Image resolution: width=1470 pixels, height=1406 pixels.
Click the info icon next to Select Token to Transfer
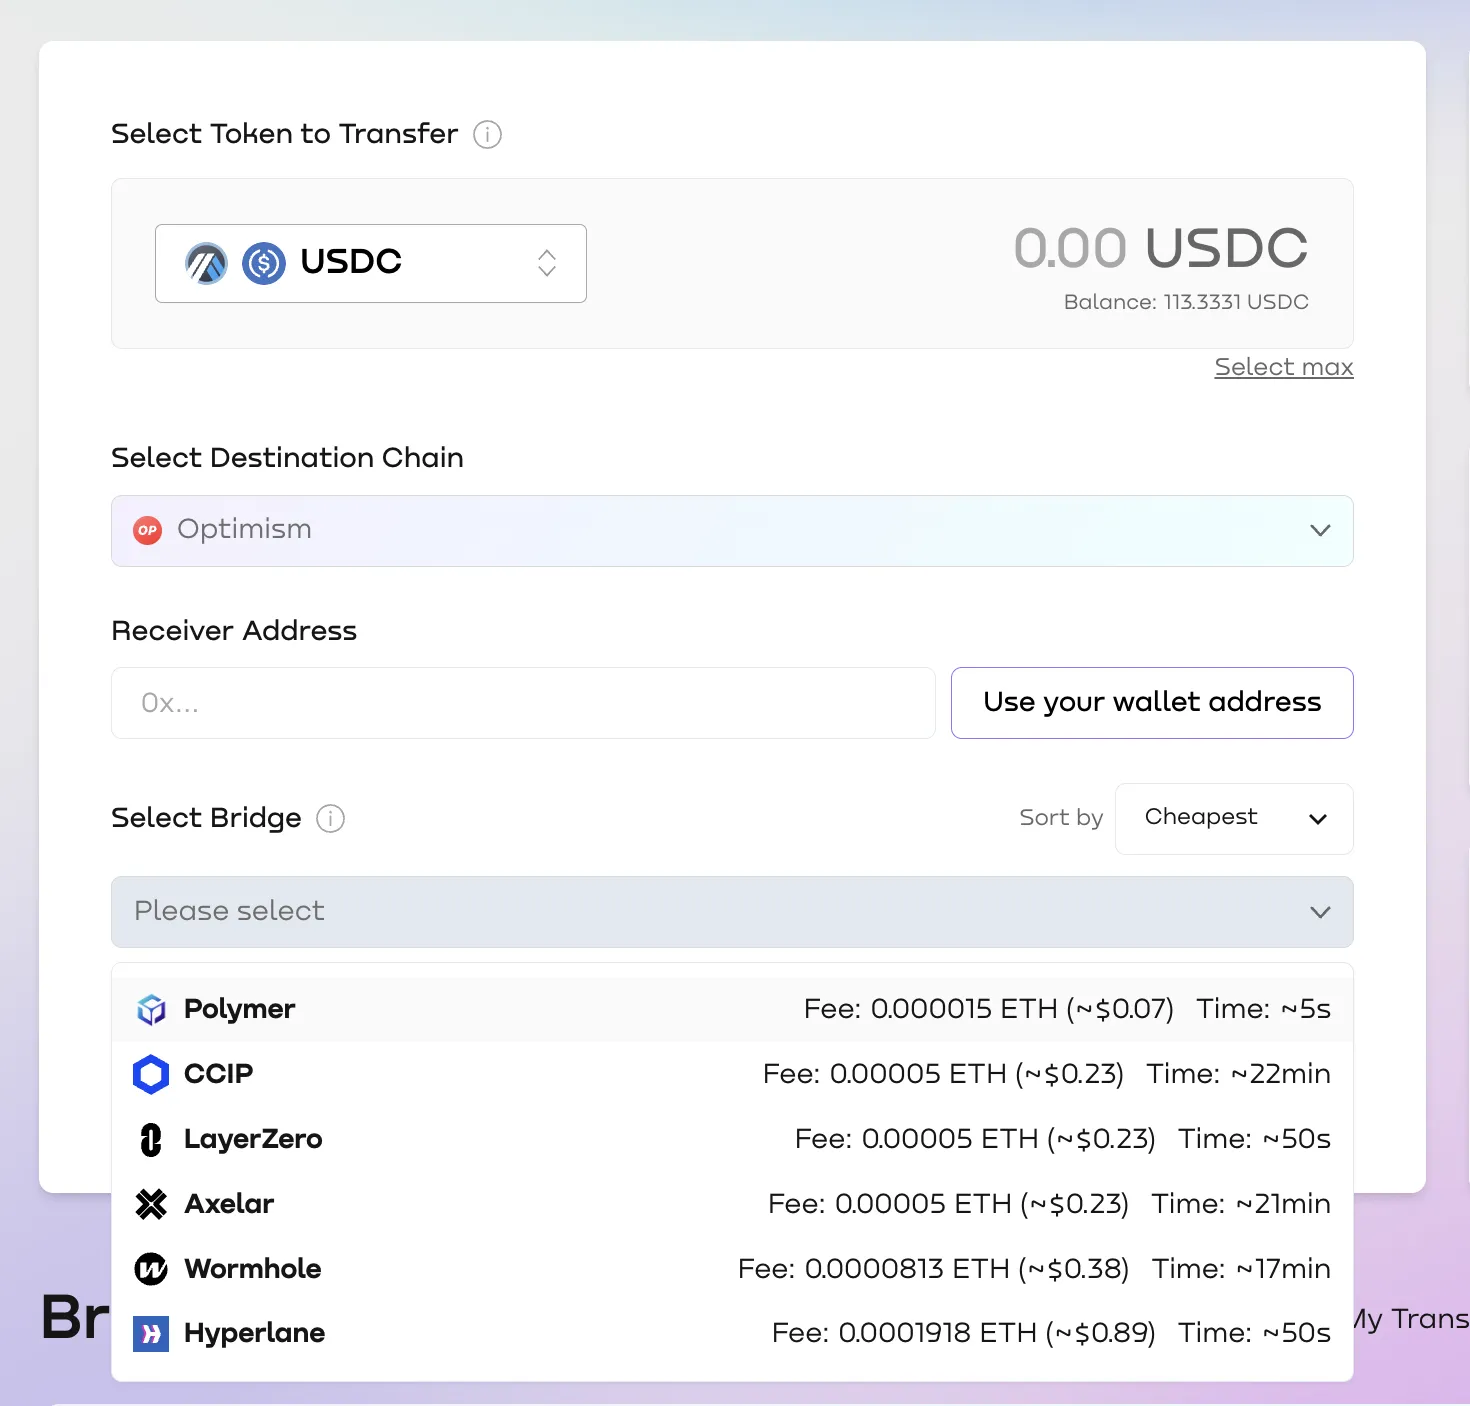[x=487, y=134]
